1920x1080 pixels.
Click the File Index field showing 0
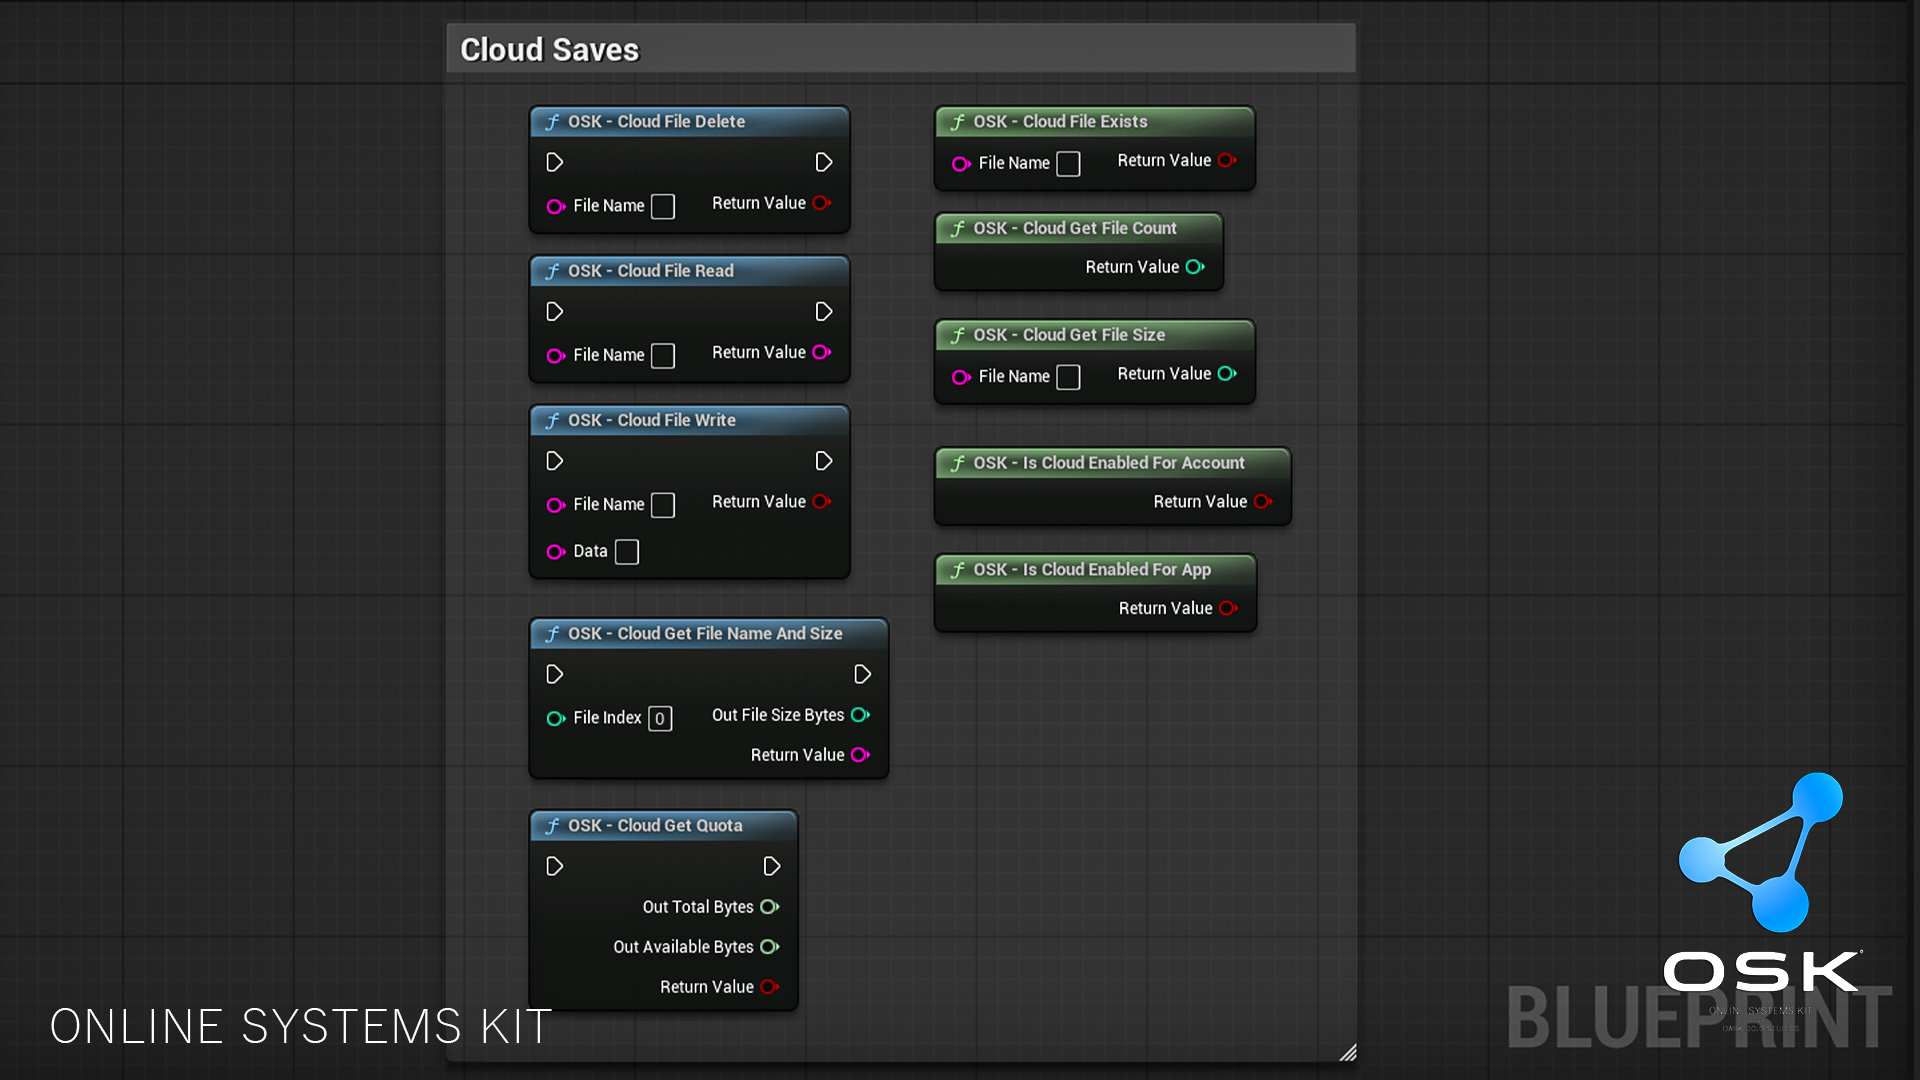pos(659,718)
